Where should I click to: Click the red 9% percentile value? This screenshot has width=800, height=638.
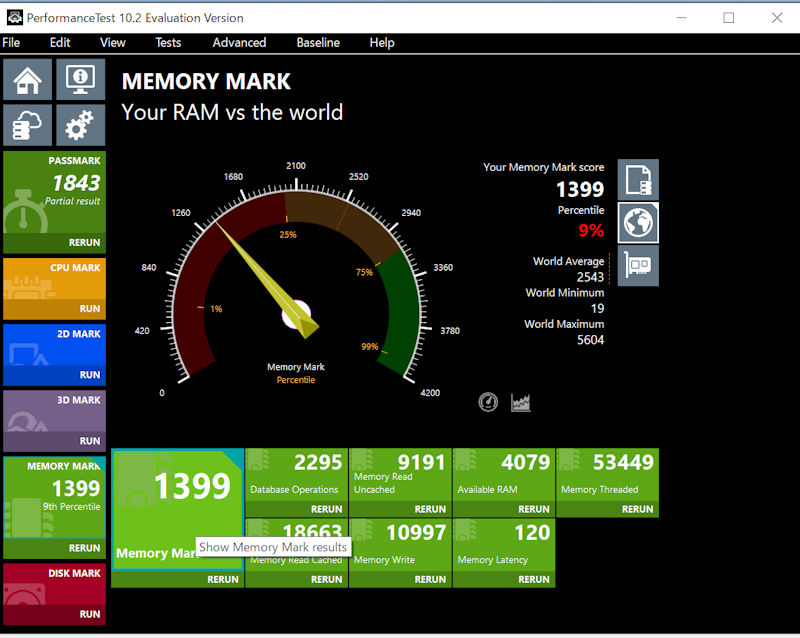click(x=591, y=231)
